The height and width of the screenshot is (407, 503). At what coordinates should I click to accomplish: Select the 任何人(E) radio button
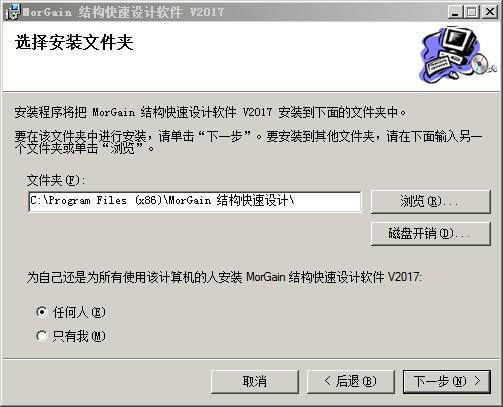pos(42,312)
